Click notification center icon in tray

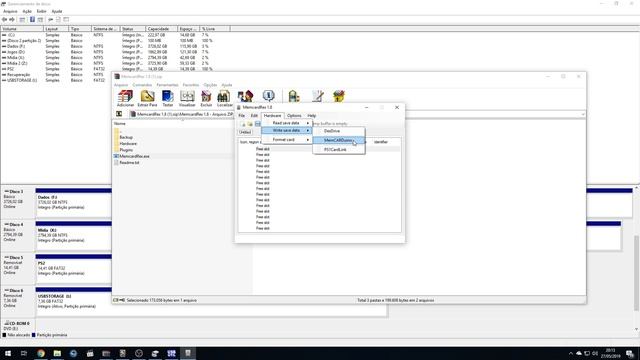(630, 353)
